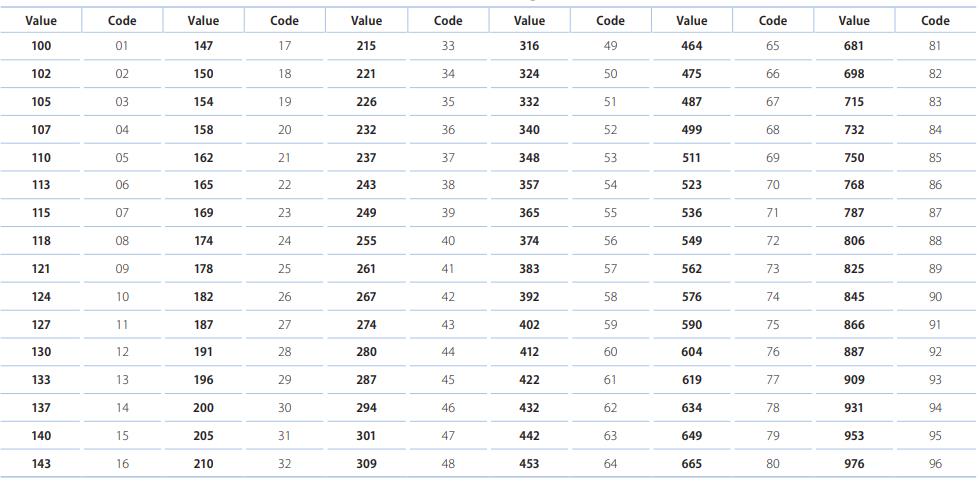Screen dimensions: 979x483
Task: Click the value 464 cell
Action: point(691,46)
